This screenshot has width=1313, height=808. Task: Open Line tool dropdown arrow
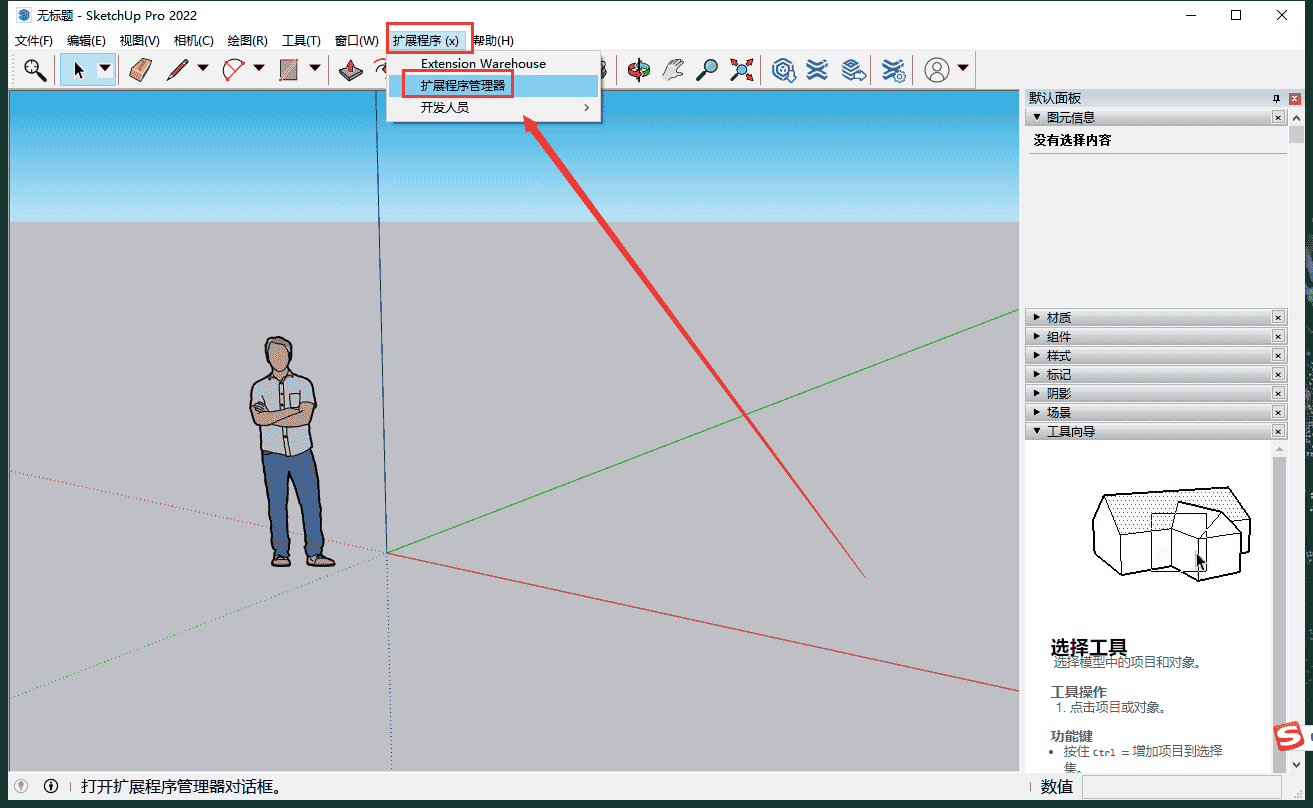tap(203, 70)
